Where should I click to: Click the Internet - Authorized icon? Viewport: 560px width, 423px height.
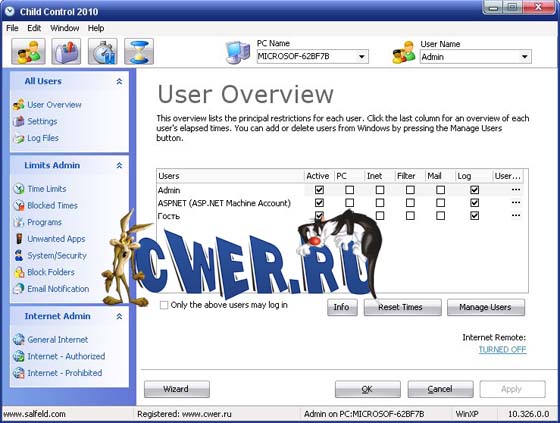[x=19, y=356]
